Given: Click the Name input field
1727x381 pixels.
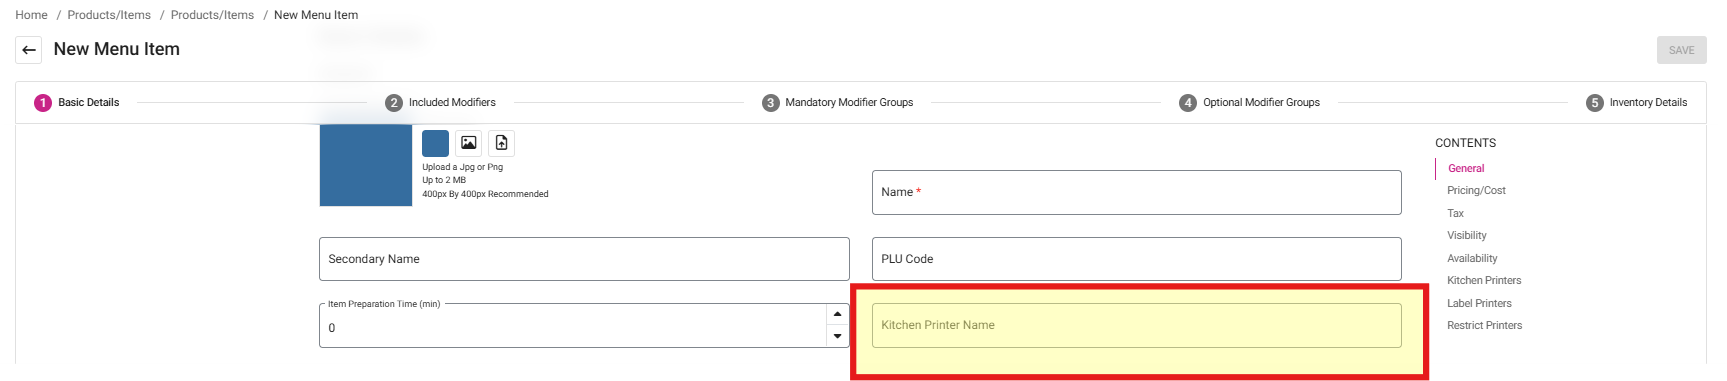Looking at the screenshot, I should click(x=1136, y=192).
